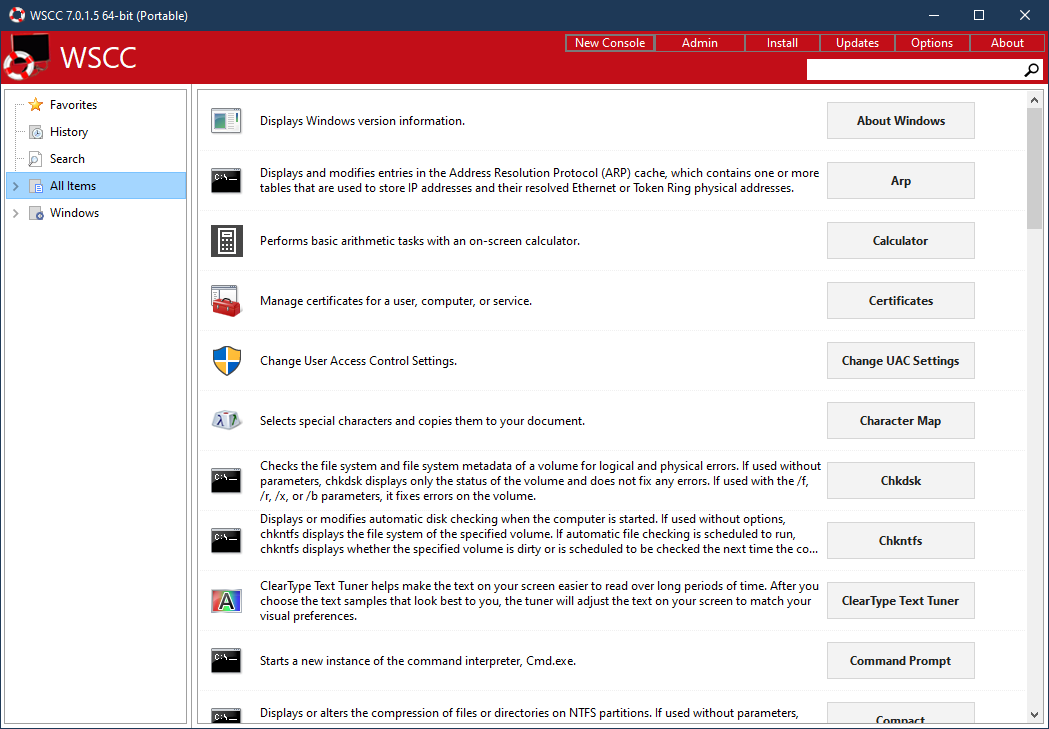The image size is (1049, 729).
Task: Launch Character Map
Action: click(900, 421)
